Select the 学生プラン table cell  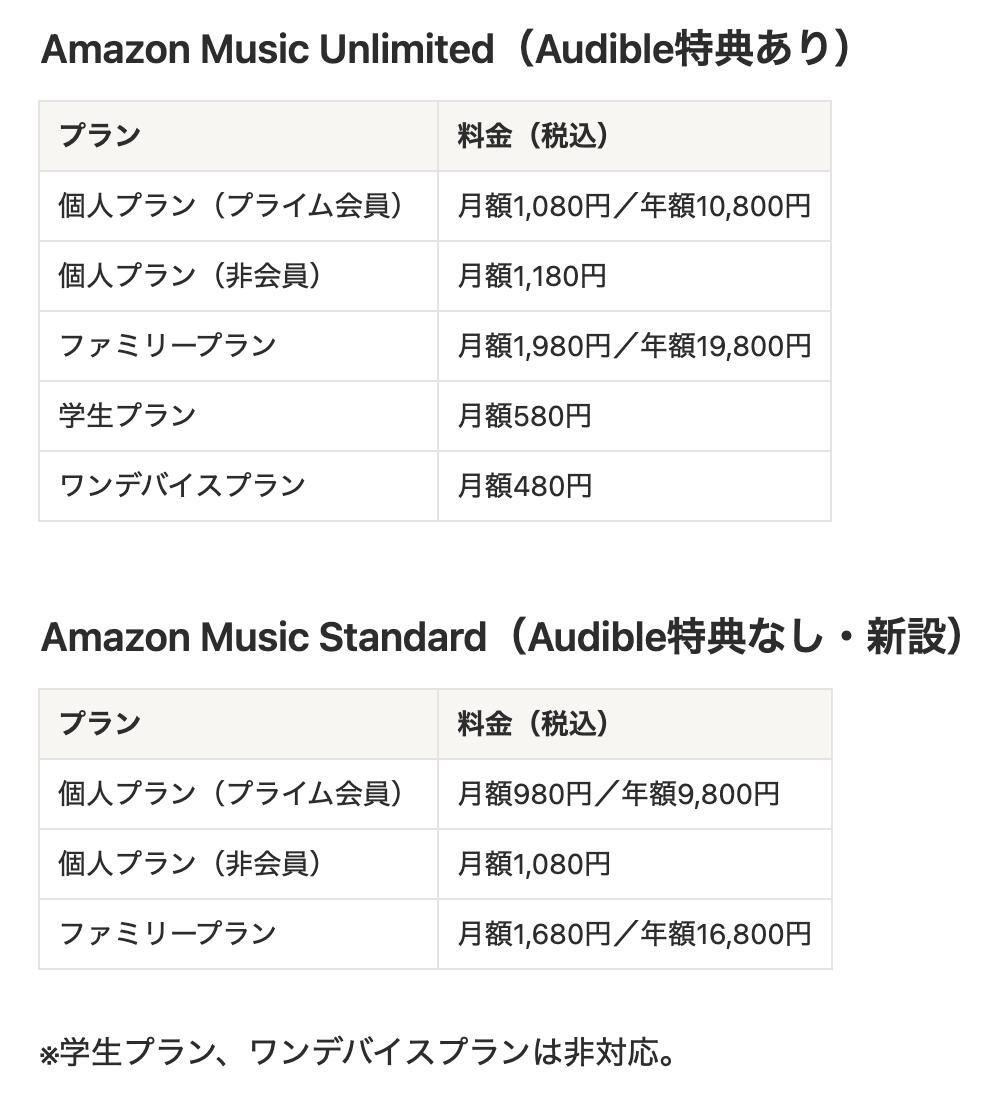(x=127, y=416)
